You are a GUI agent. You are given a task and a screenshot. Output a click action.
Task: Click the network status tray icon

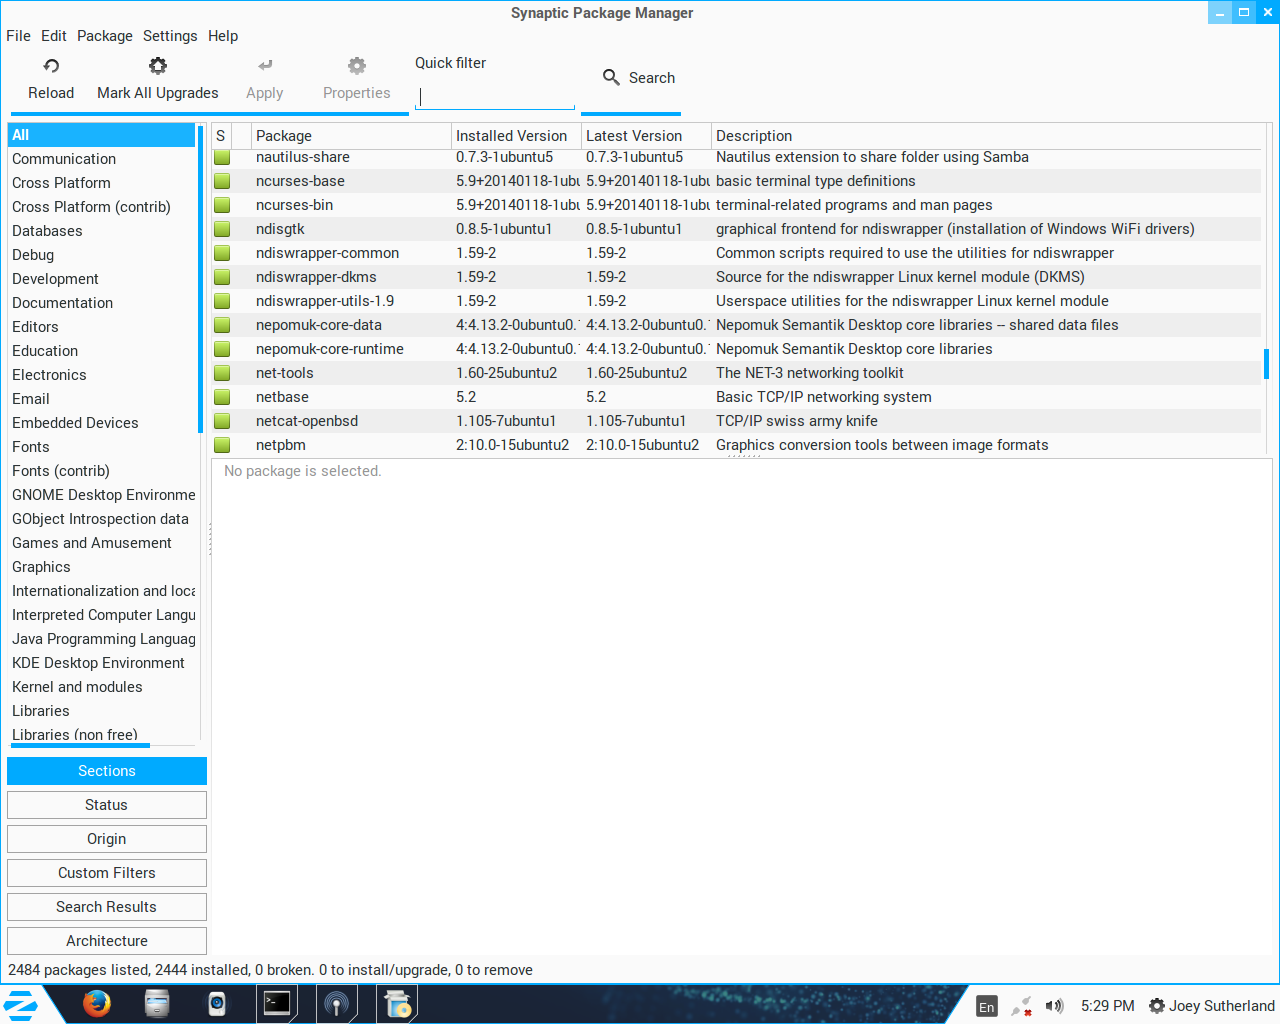pyautogui.click(x=1021, y=1006)
